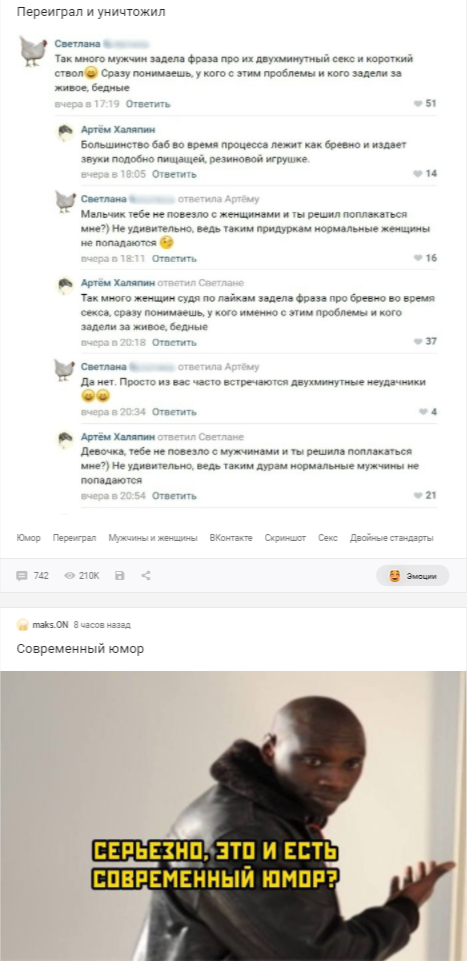
Task: Share the post using the share icon
Action: tap(146, 575)
